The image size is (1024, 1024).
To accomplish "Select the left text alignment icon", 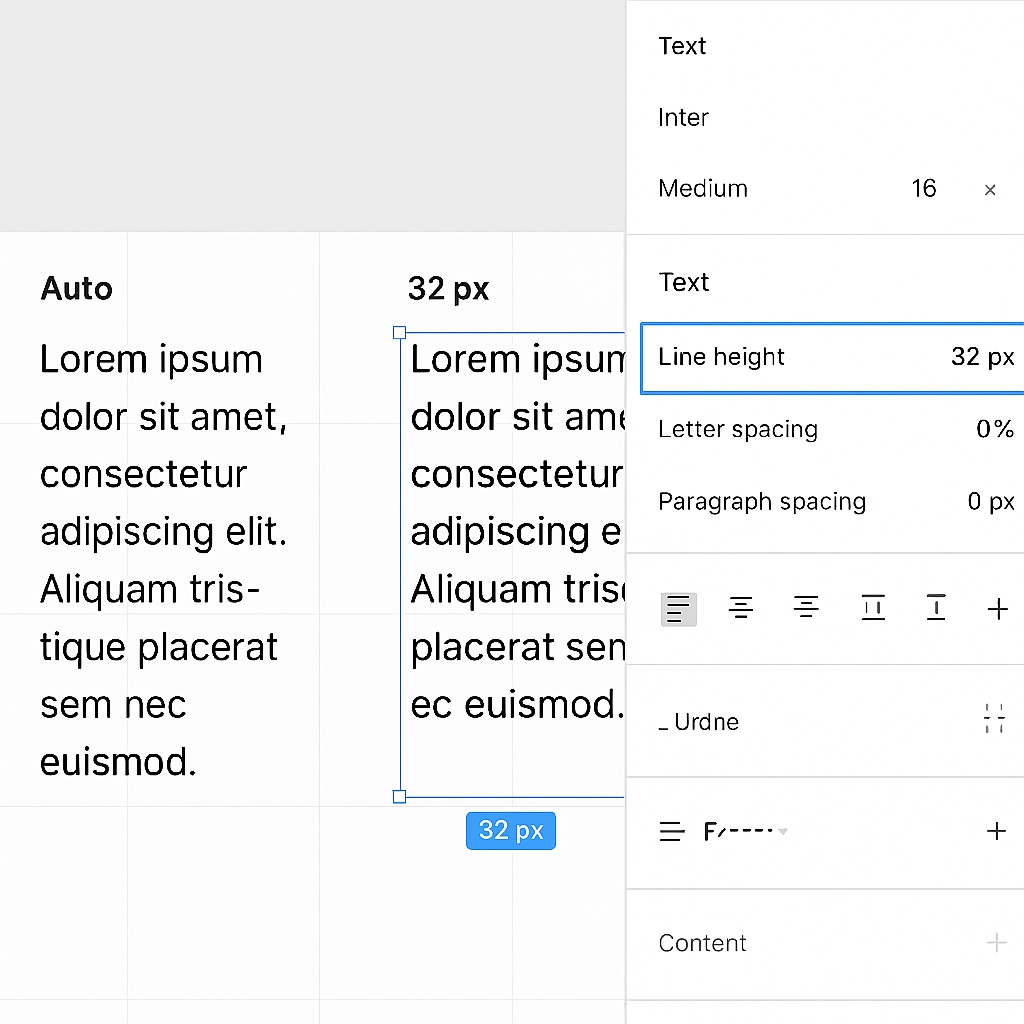I will (x=678, y=608).
